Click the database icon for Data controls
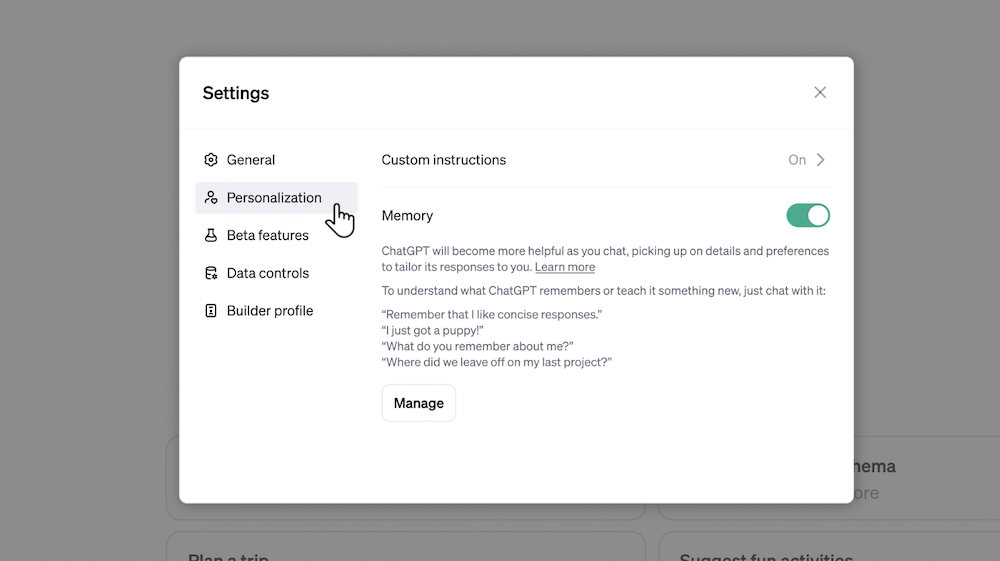The height and width of the screenshot is (561, 1000). click(211, 273)
